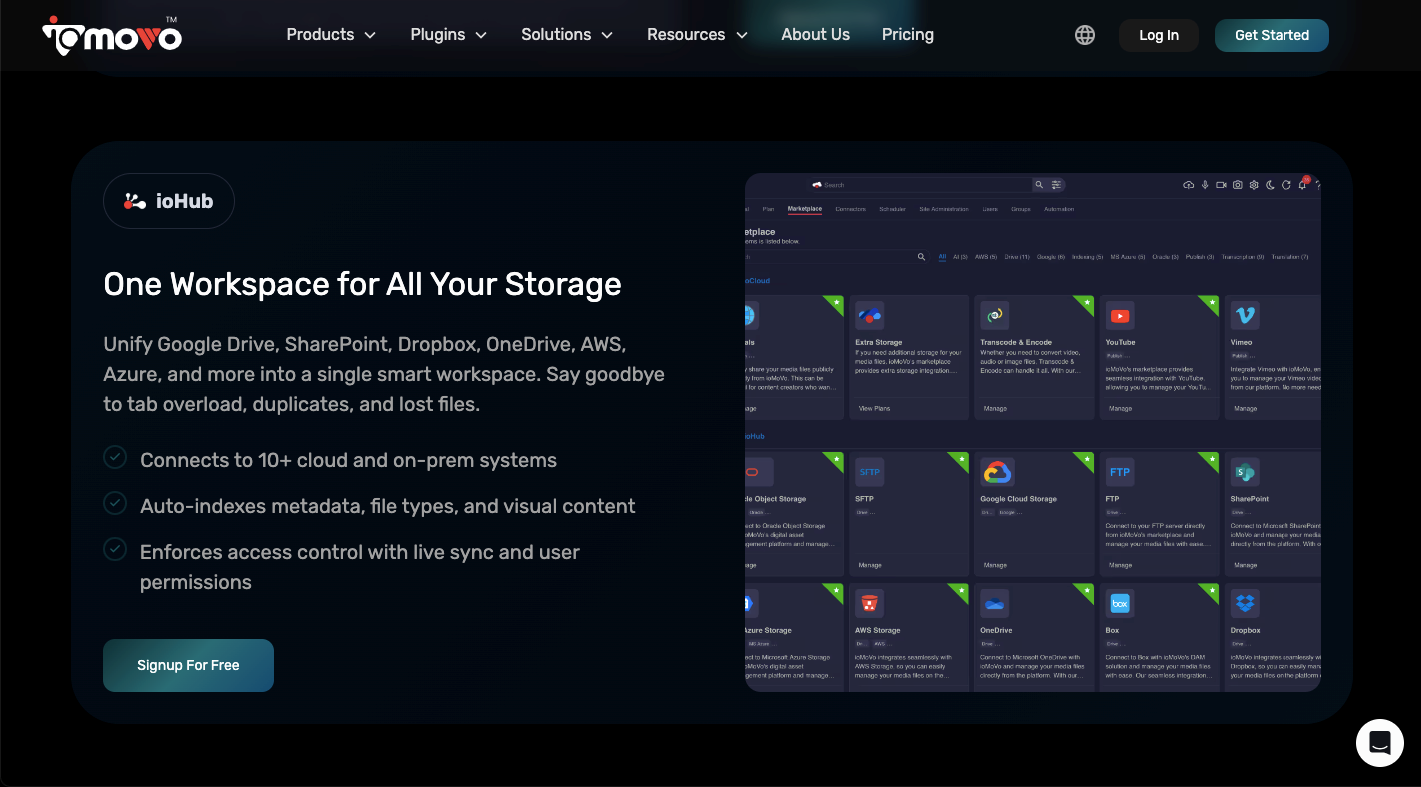Image resolution: width=1421 pixels, height=787 pixels.
Task: Filter marketplace by Drive (11)
Action: click(1018, 257)
